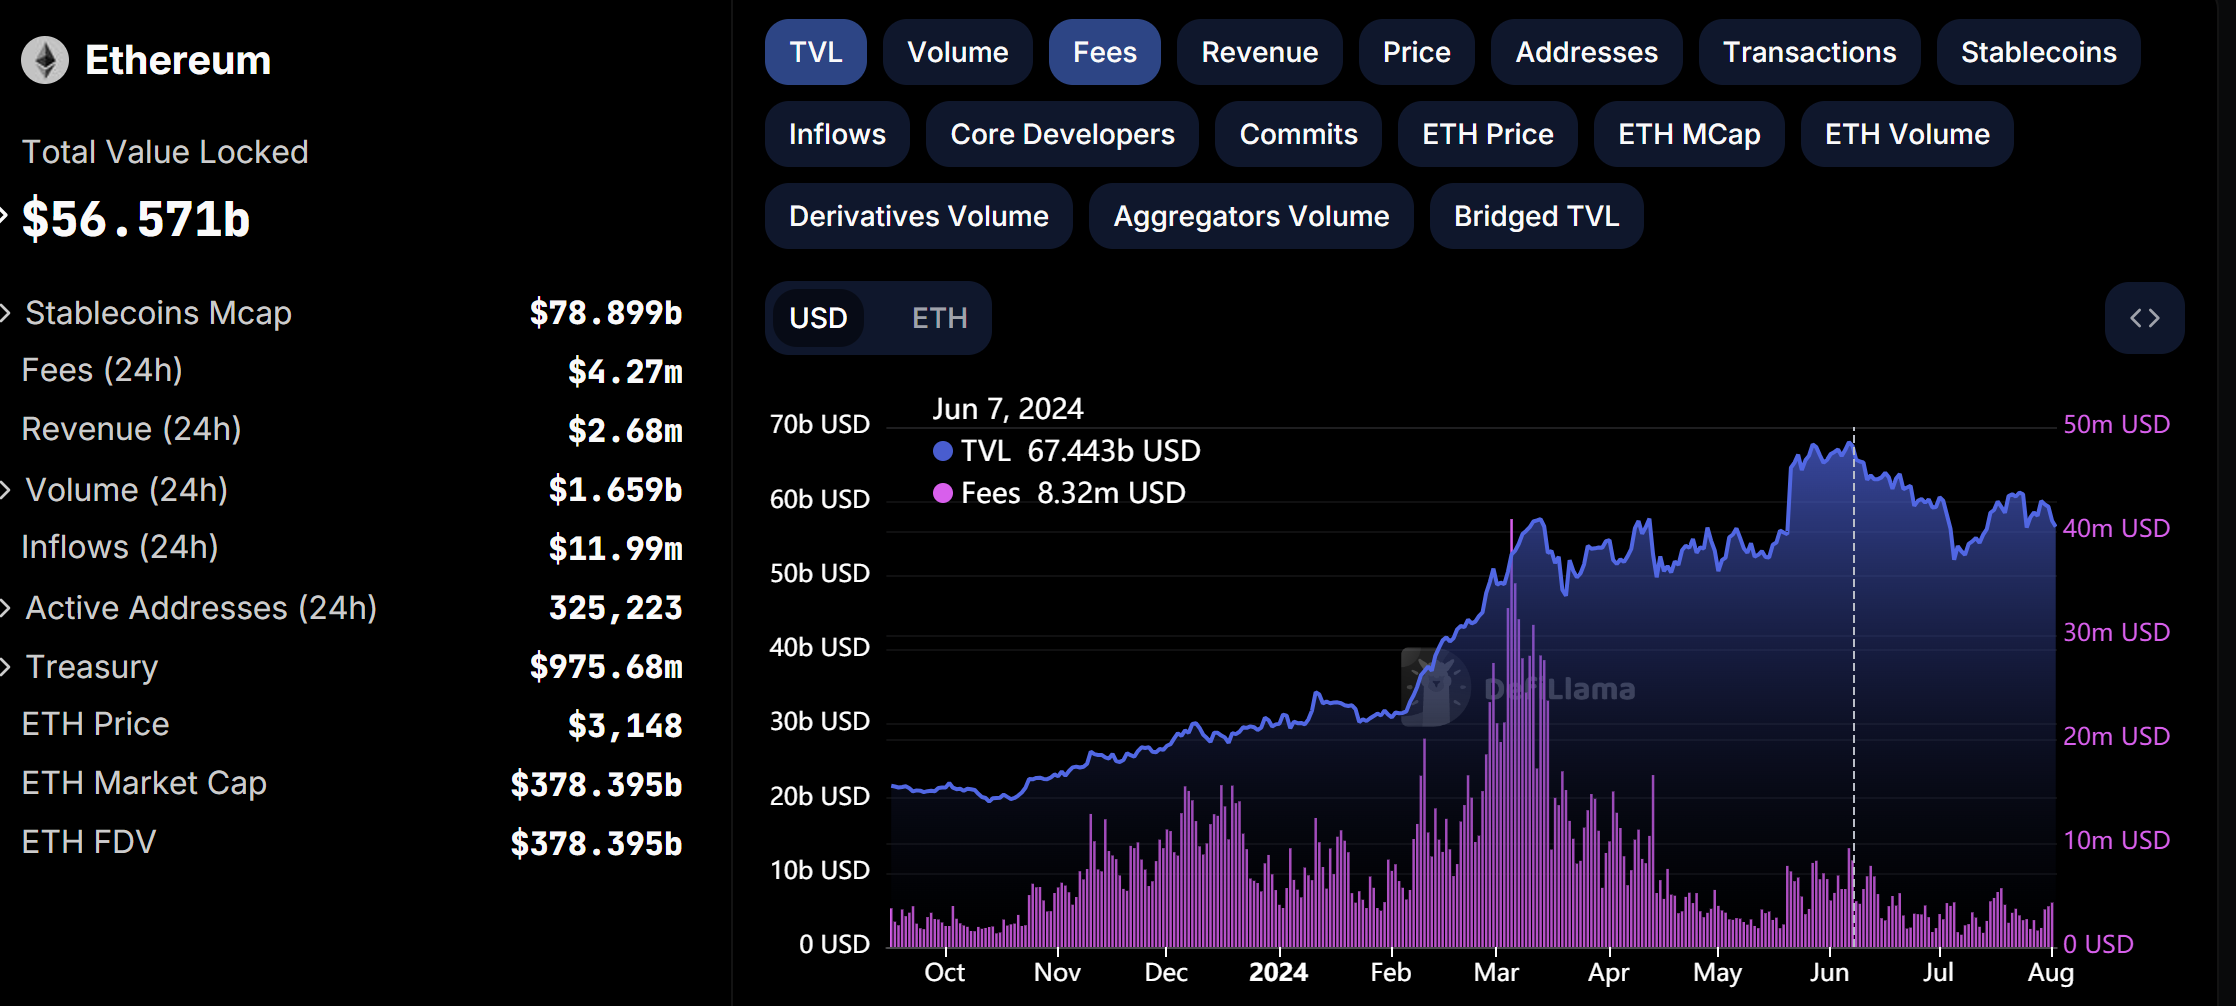The image size is (2236, 1006).
Task: Expand the Active Addresses (24h) row
Action: pos(6,608)
